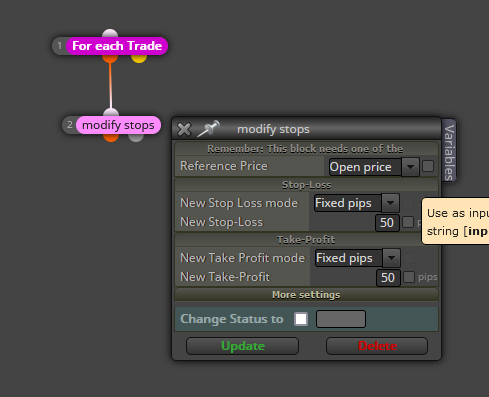Toggle the checkbox beside New Stop-Loss value
This screenshot has width=489, height=397.
pyautogui.click(x=408, y=222)
